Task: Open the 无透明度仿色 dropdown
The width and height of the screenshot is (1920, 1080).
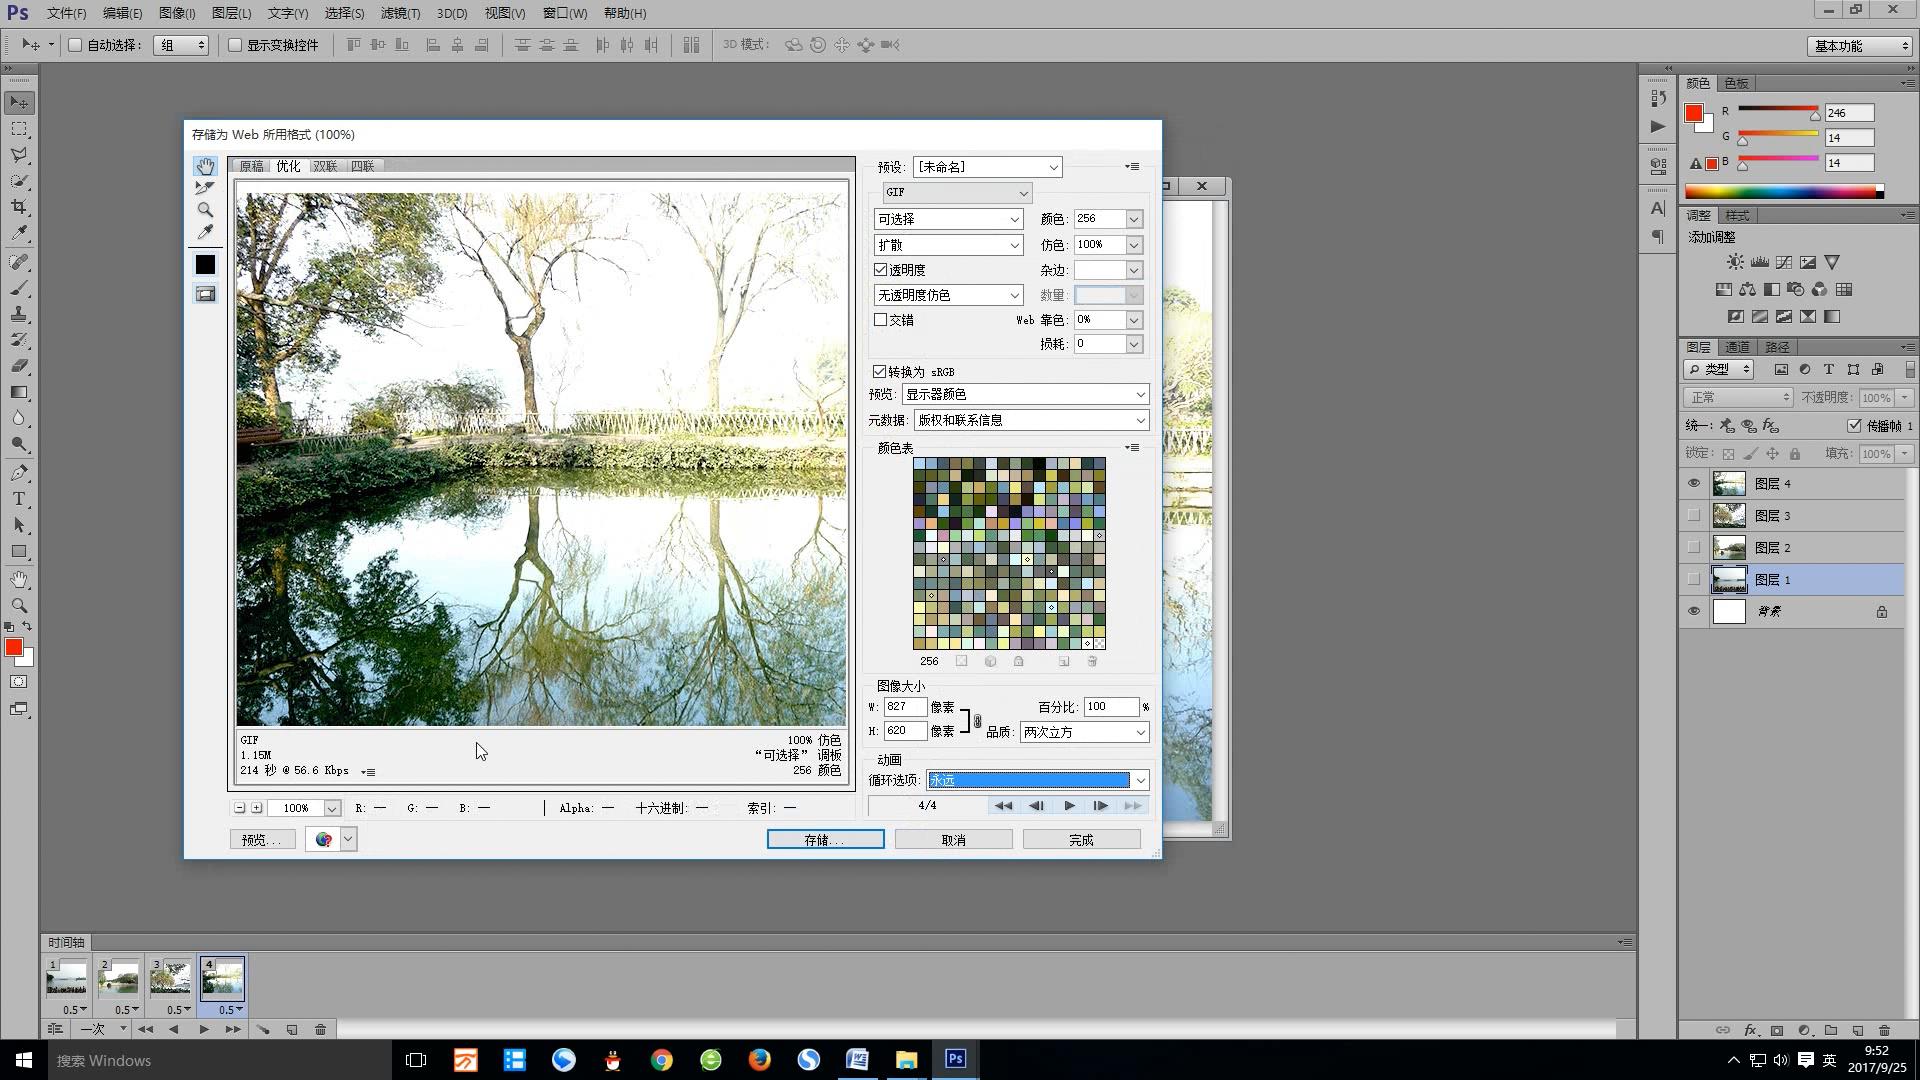Action: (x=948, y=295)
